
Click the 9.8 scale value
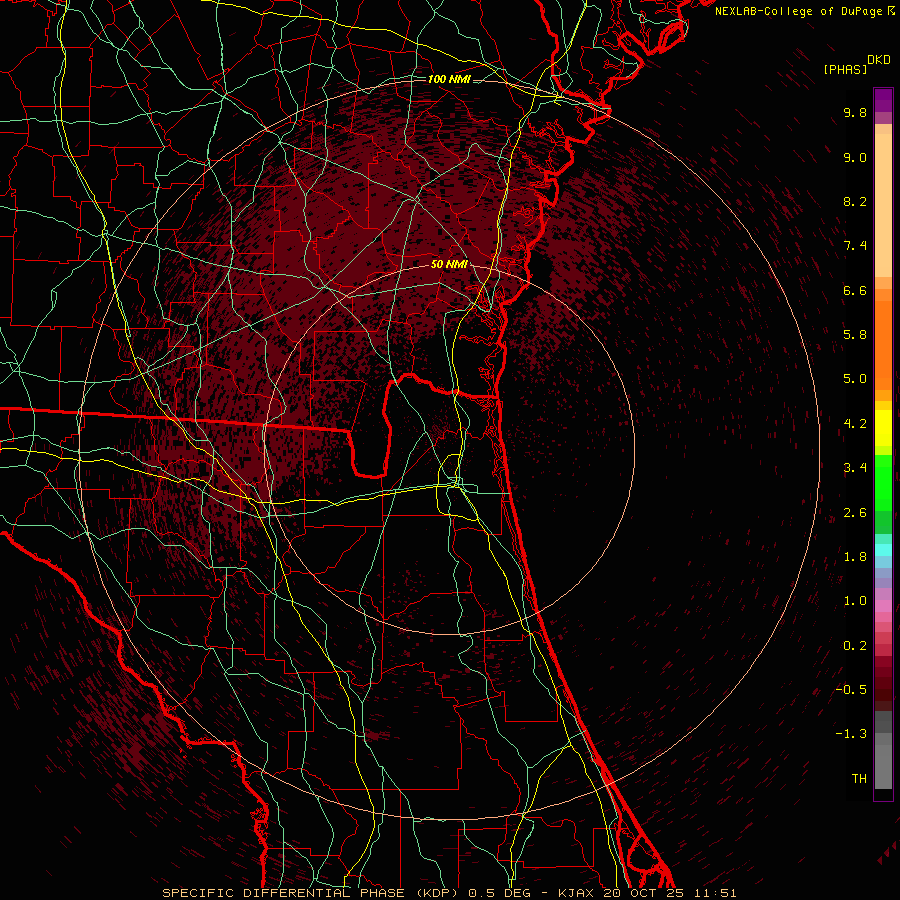click(855, 112)
